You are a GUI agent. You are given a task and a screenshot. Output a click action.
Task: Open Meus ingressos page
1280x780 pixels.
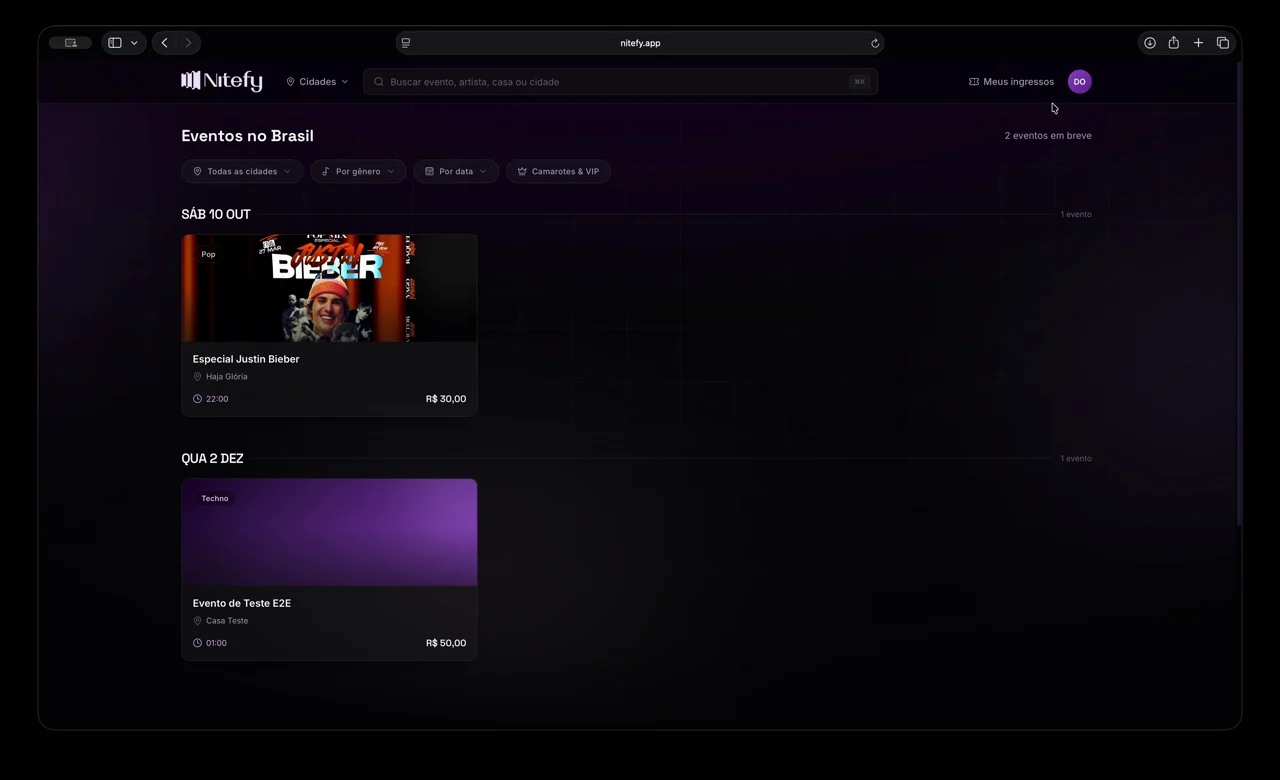pyautogui.click(x=1011, y=82)
